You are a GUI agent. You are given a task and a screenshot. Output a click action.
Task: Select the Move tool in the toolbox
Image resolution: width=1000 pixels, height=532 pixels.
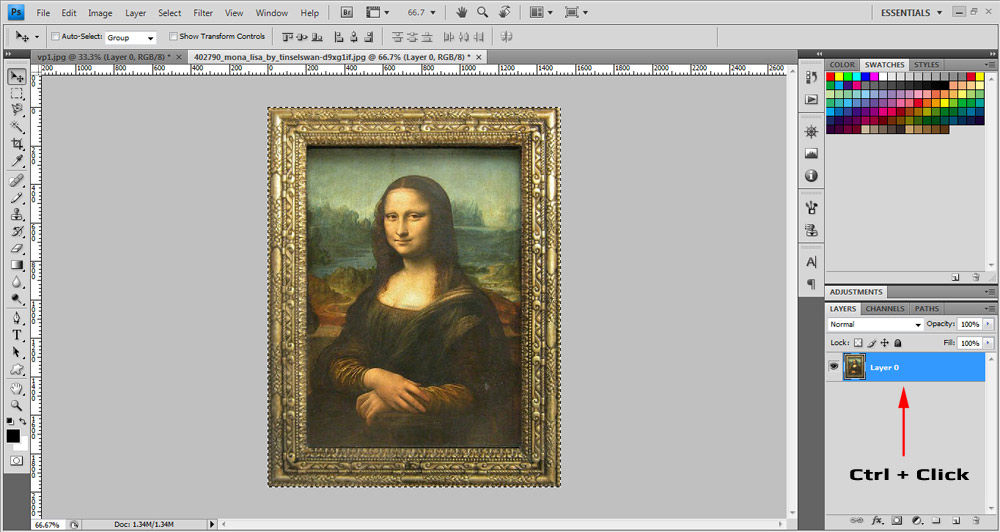[17, 77]
